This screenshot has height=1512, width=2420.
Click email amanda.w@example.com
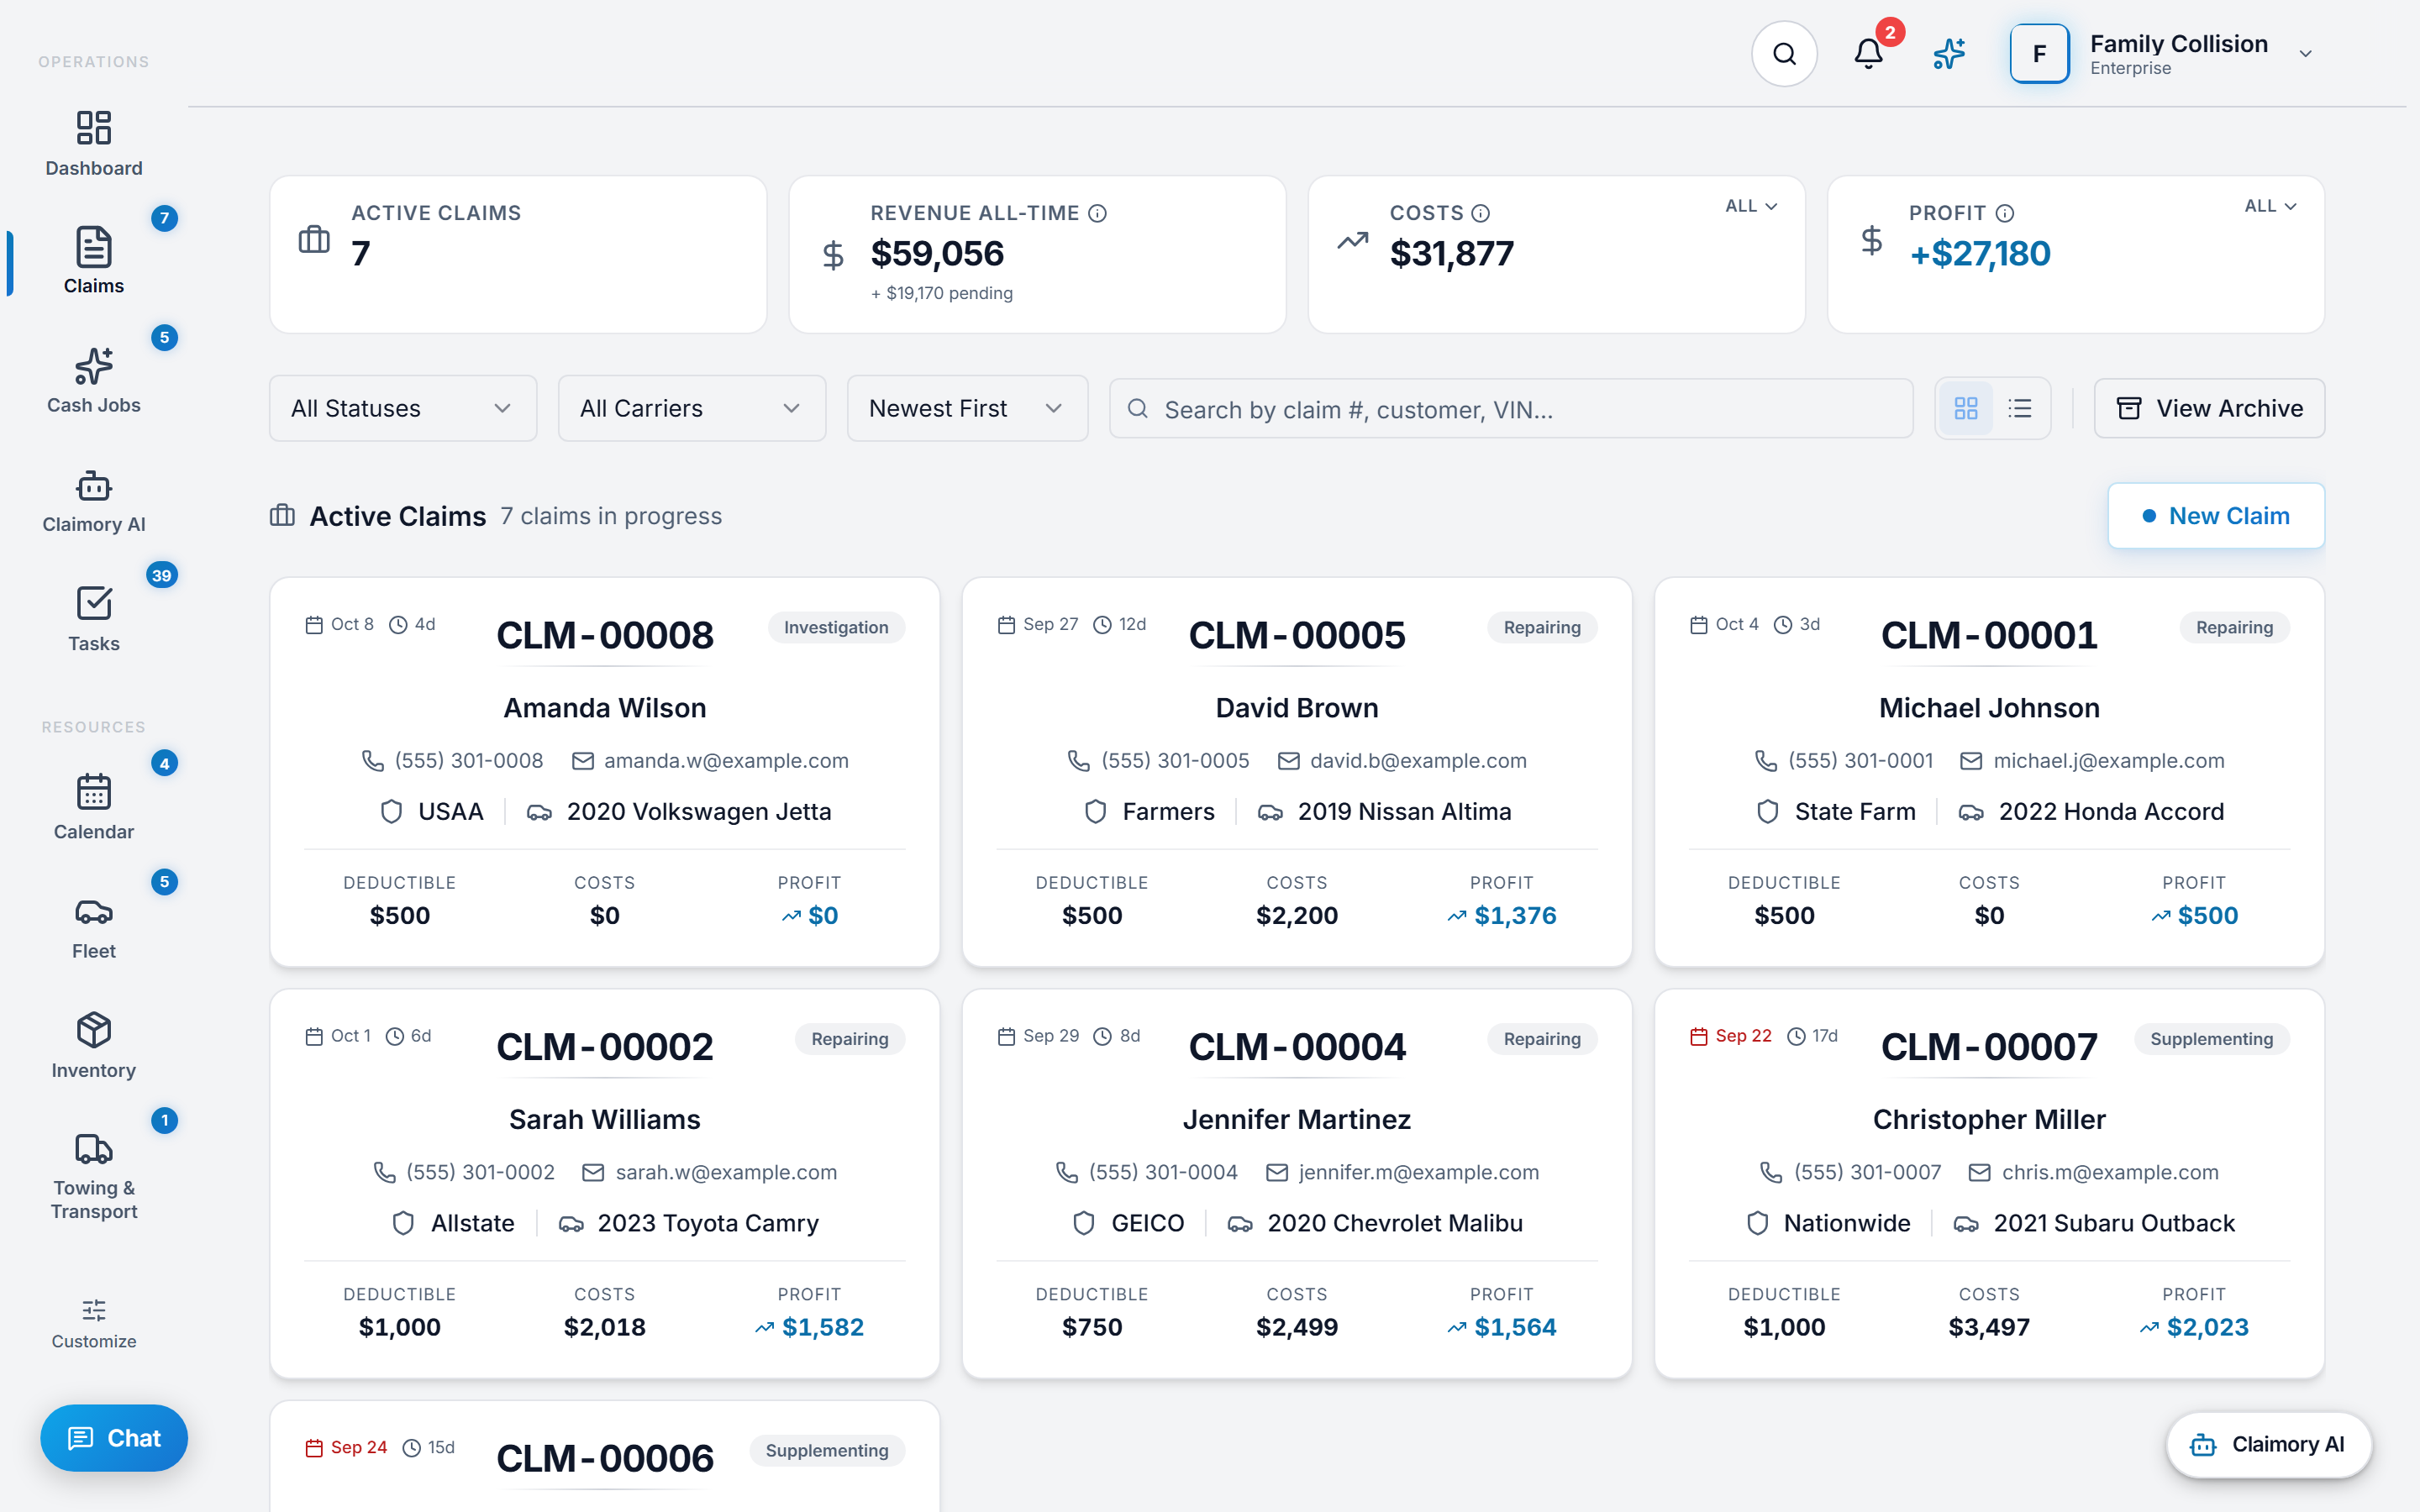click(x=726, y=761)
